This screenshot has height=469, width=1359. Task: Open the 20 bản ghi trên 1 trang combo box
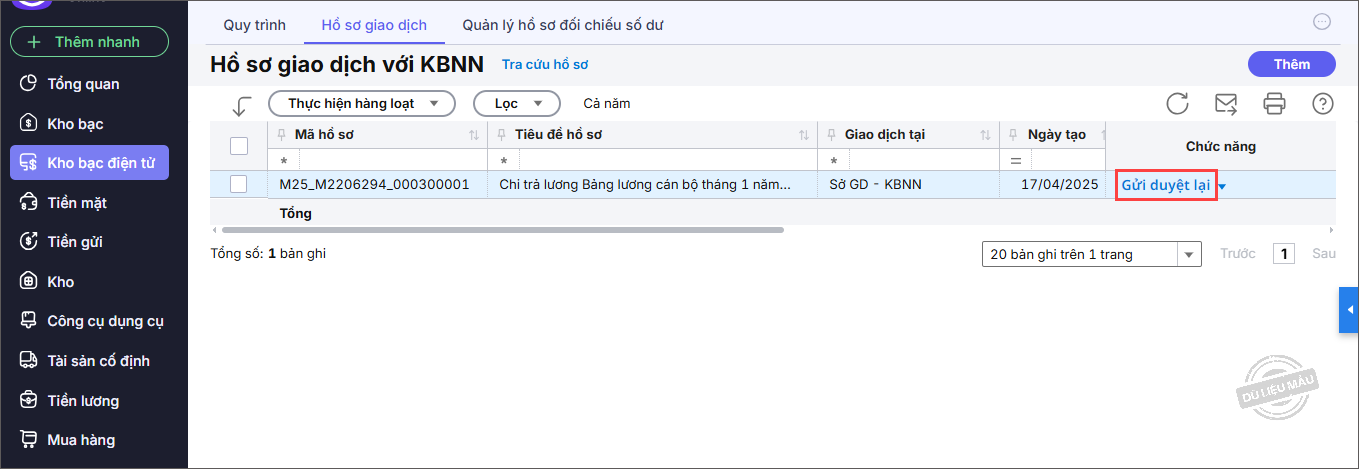click(1091, 254)
